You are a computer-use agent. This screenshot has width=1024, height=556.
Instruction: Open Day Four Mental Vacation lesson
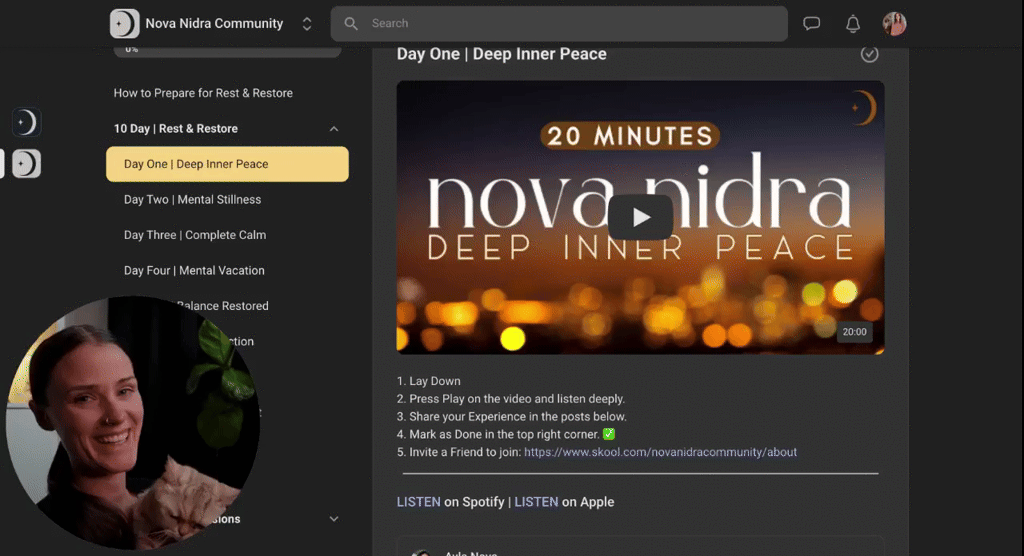194,270
